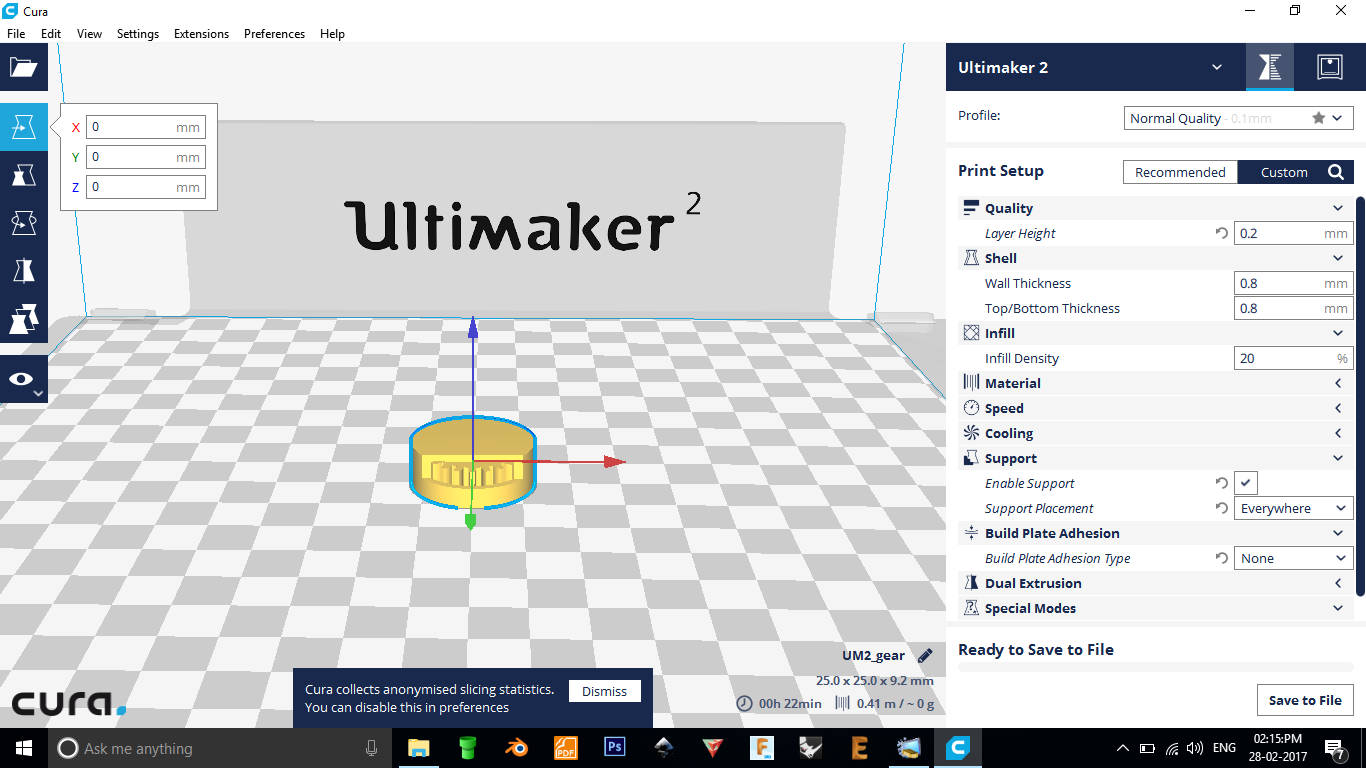Switch to Recommended print setup

tap(1180, 172)
